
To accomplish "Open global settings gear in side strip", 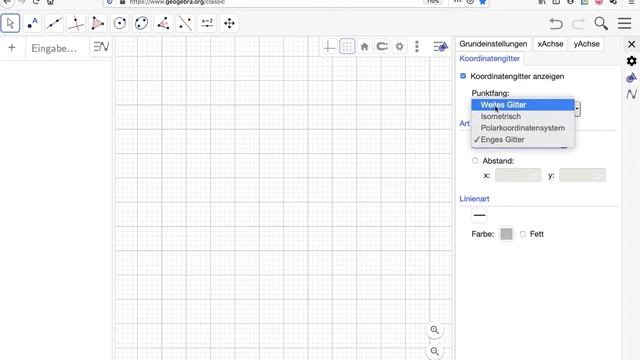I will 631,61.
